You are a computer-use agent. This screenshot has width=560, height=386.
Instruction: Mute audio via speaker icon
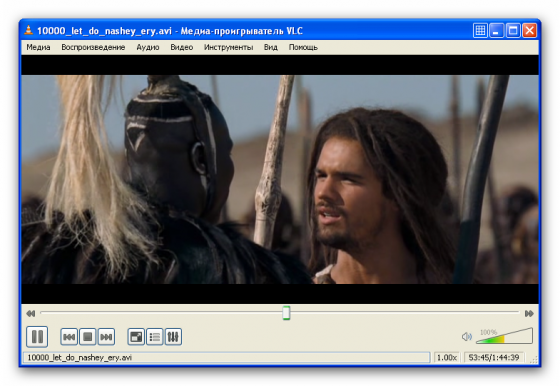(x=467, y=337)
